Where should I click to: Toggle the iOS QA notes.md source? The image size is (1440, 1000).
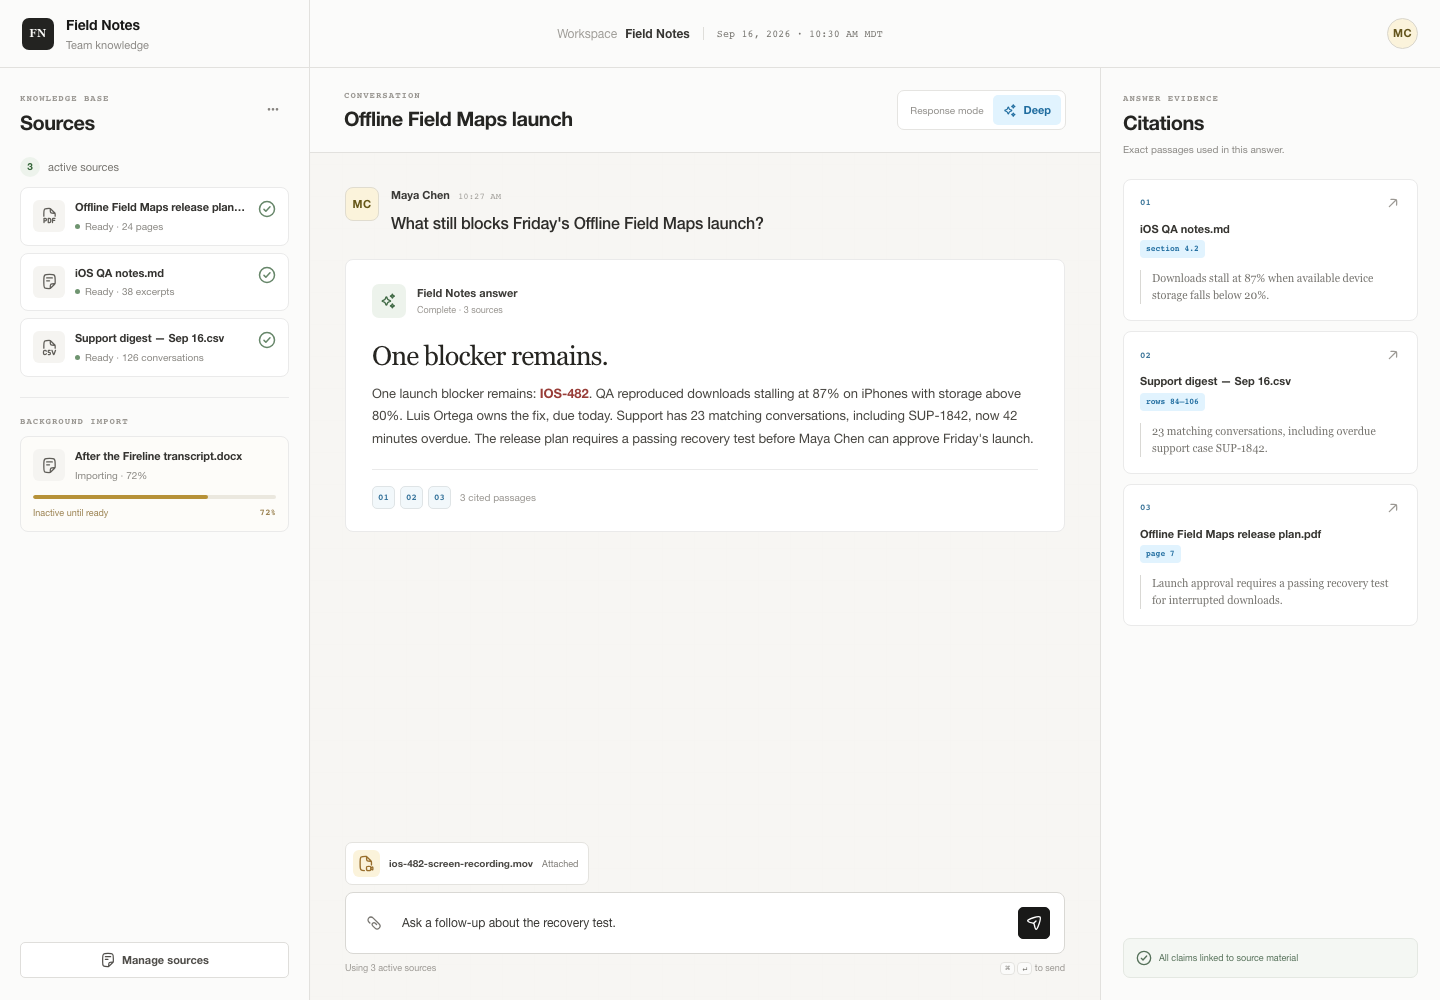pyautogui.click(x=267, y=275)
